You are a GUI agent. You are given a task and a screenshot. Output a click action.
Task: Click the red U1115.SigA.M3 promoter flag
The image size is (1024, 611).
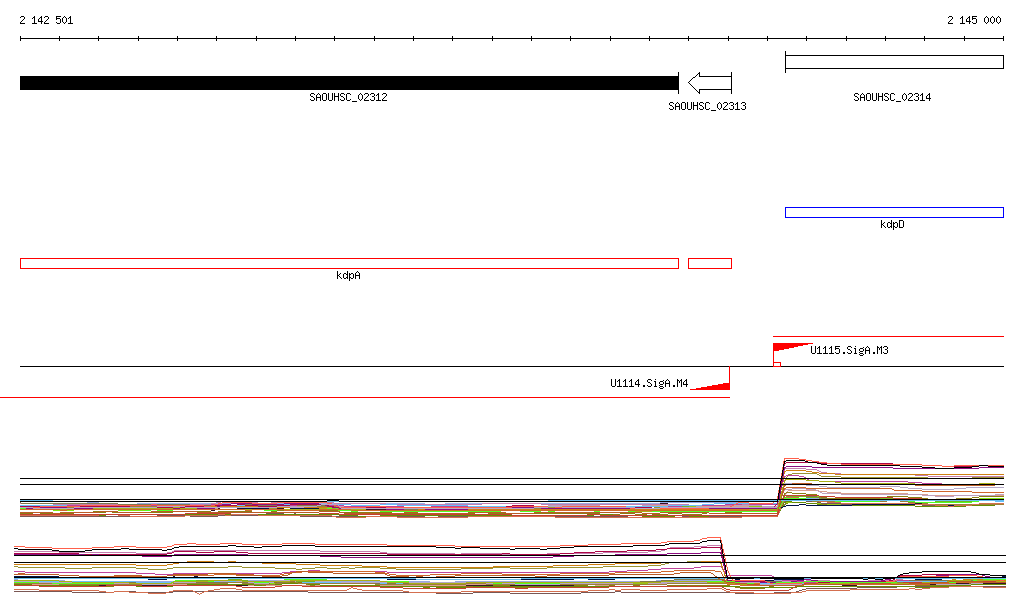(x=787, y=348)
